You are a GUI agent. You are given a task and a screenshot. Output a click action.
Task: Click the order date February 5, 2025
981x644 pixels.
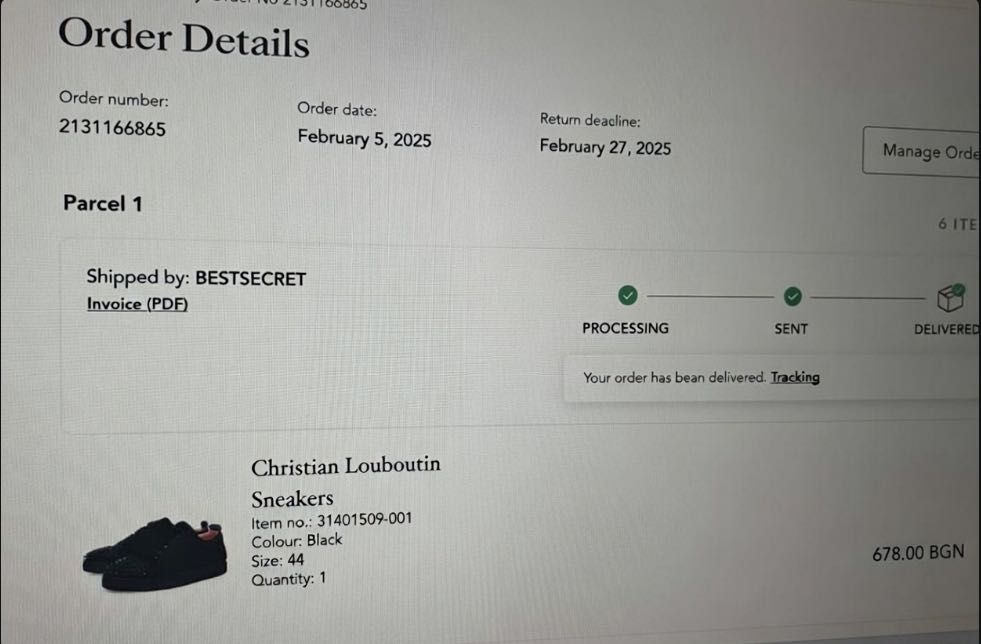364,139
